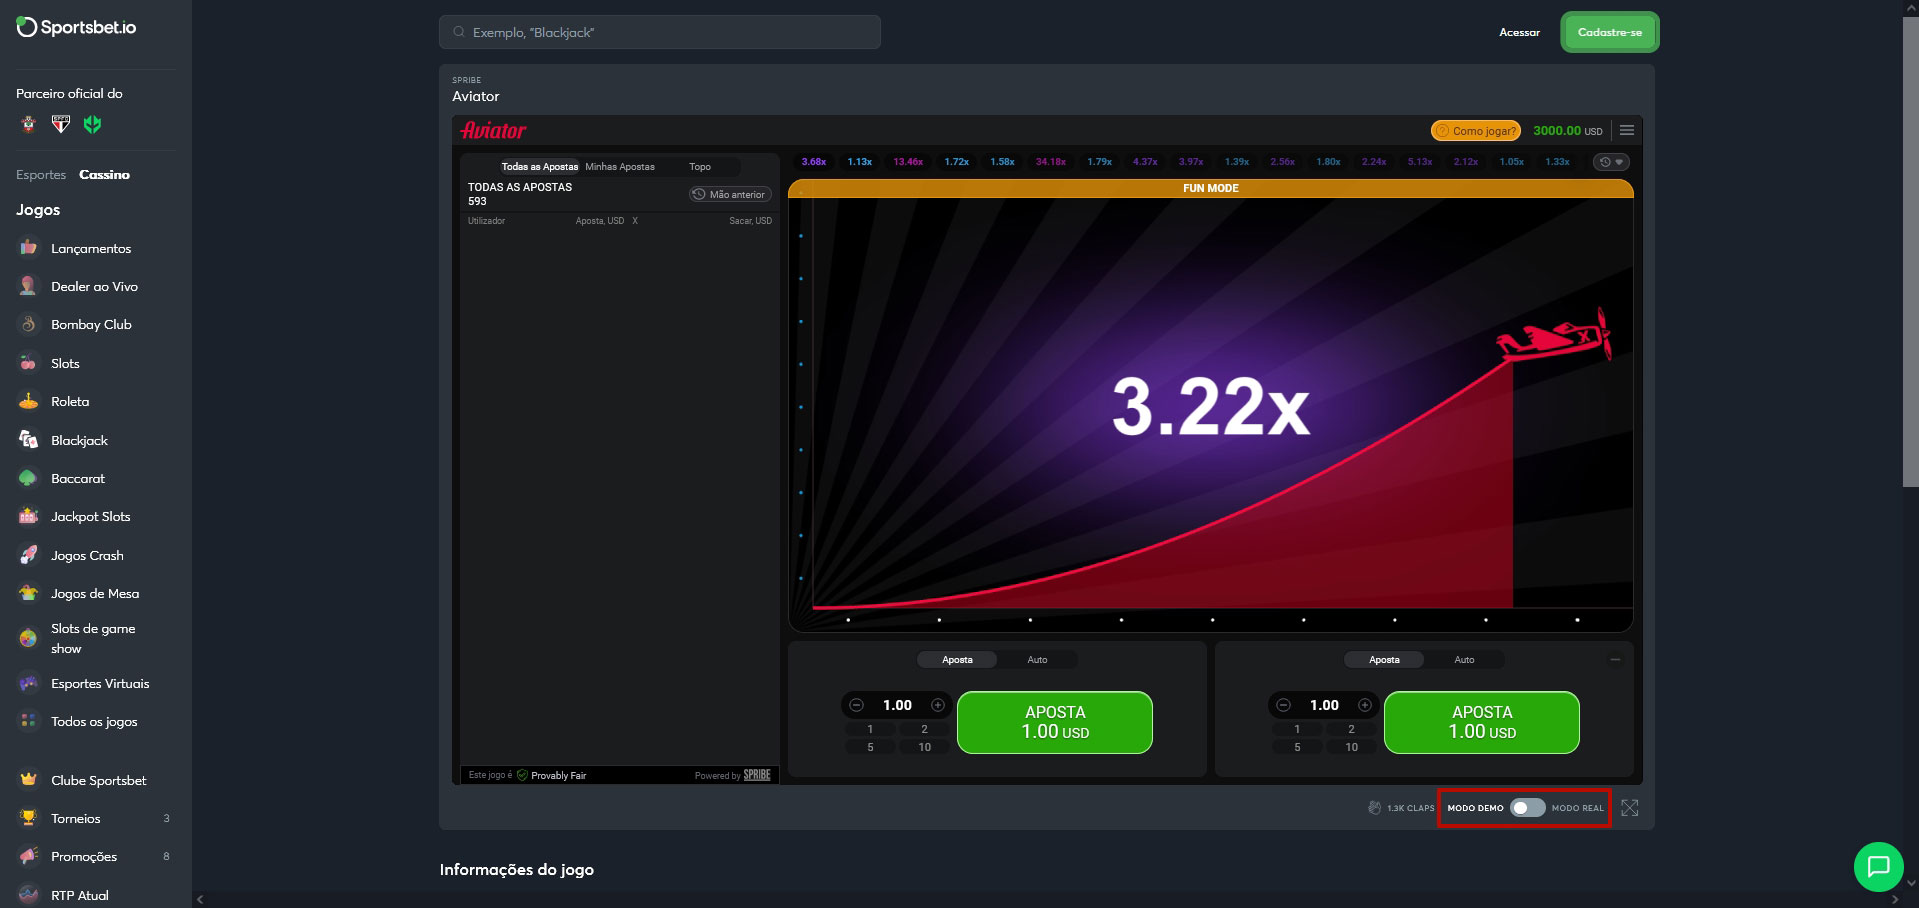Open the live chat bubble
This screenshot has height=908, width=1919.
click(x=1878, y=866)
